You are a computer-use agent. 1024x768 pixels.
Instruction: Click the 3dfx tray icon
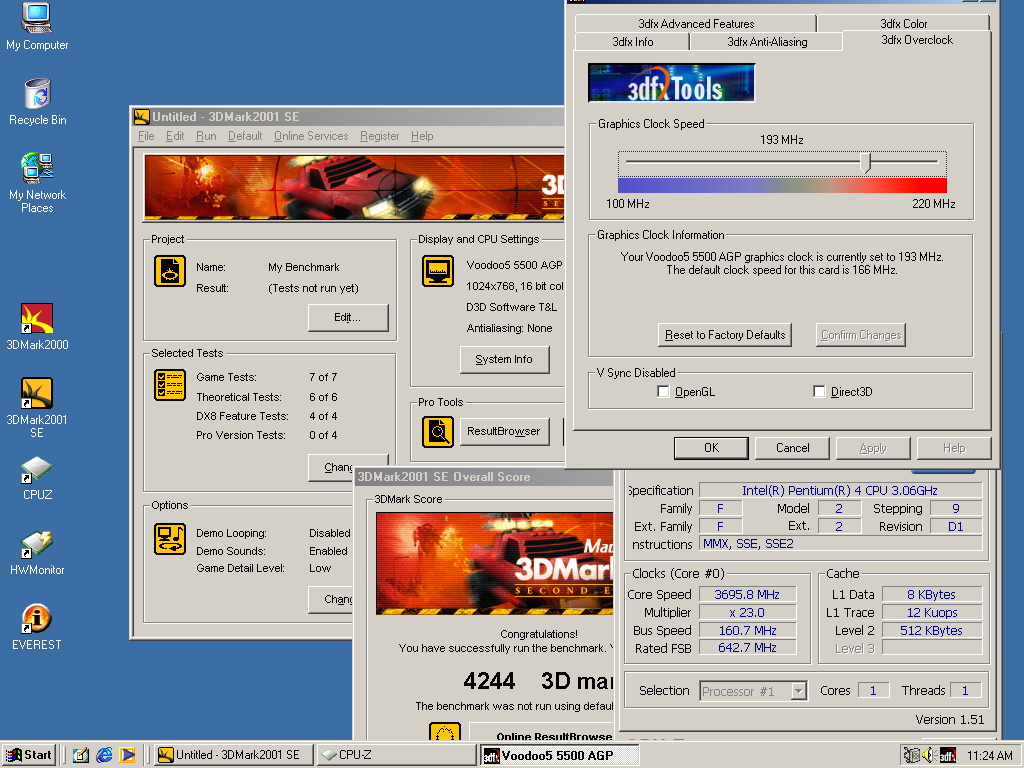click(x=948, y=756)
